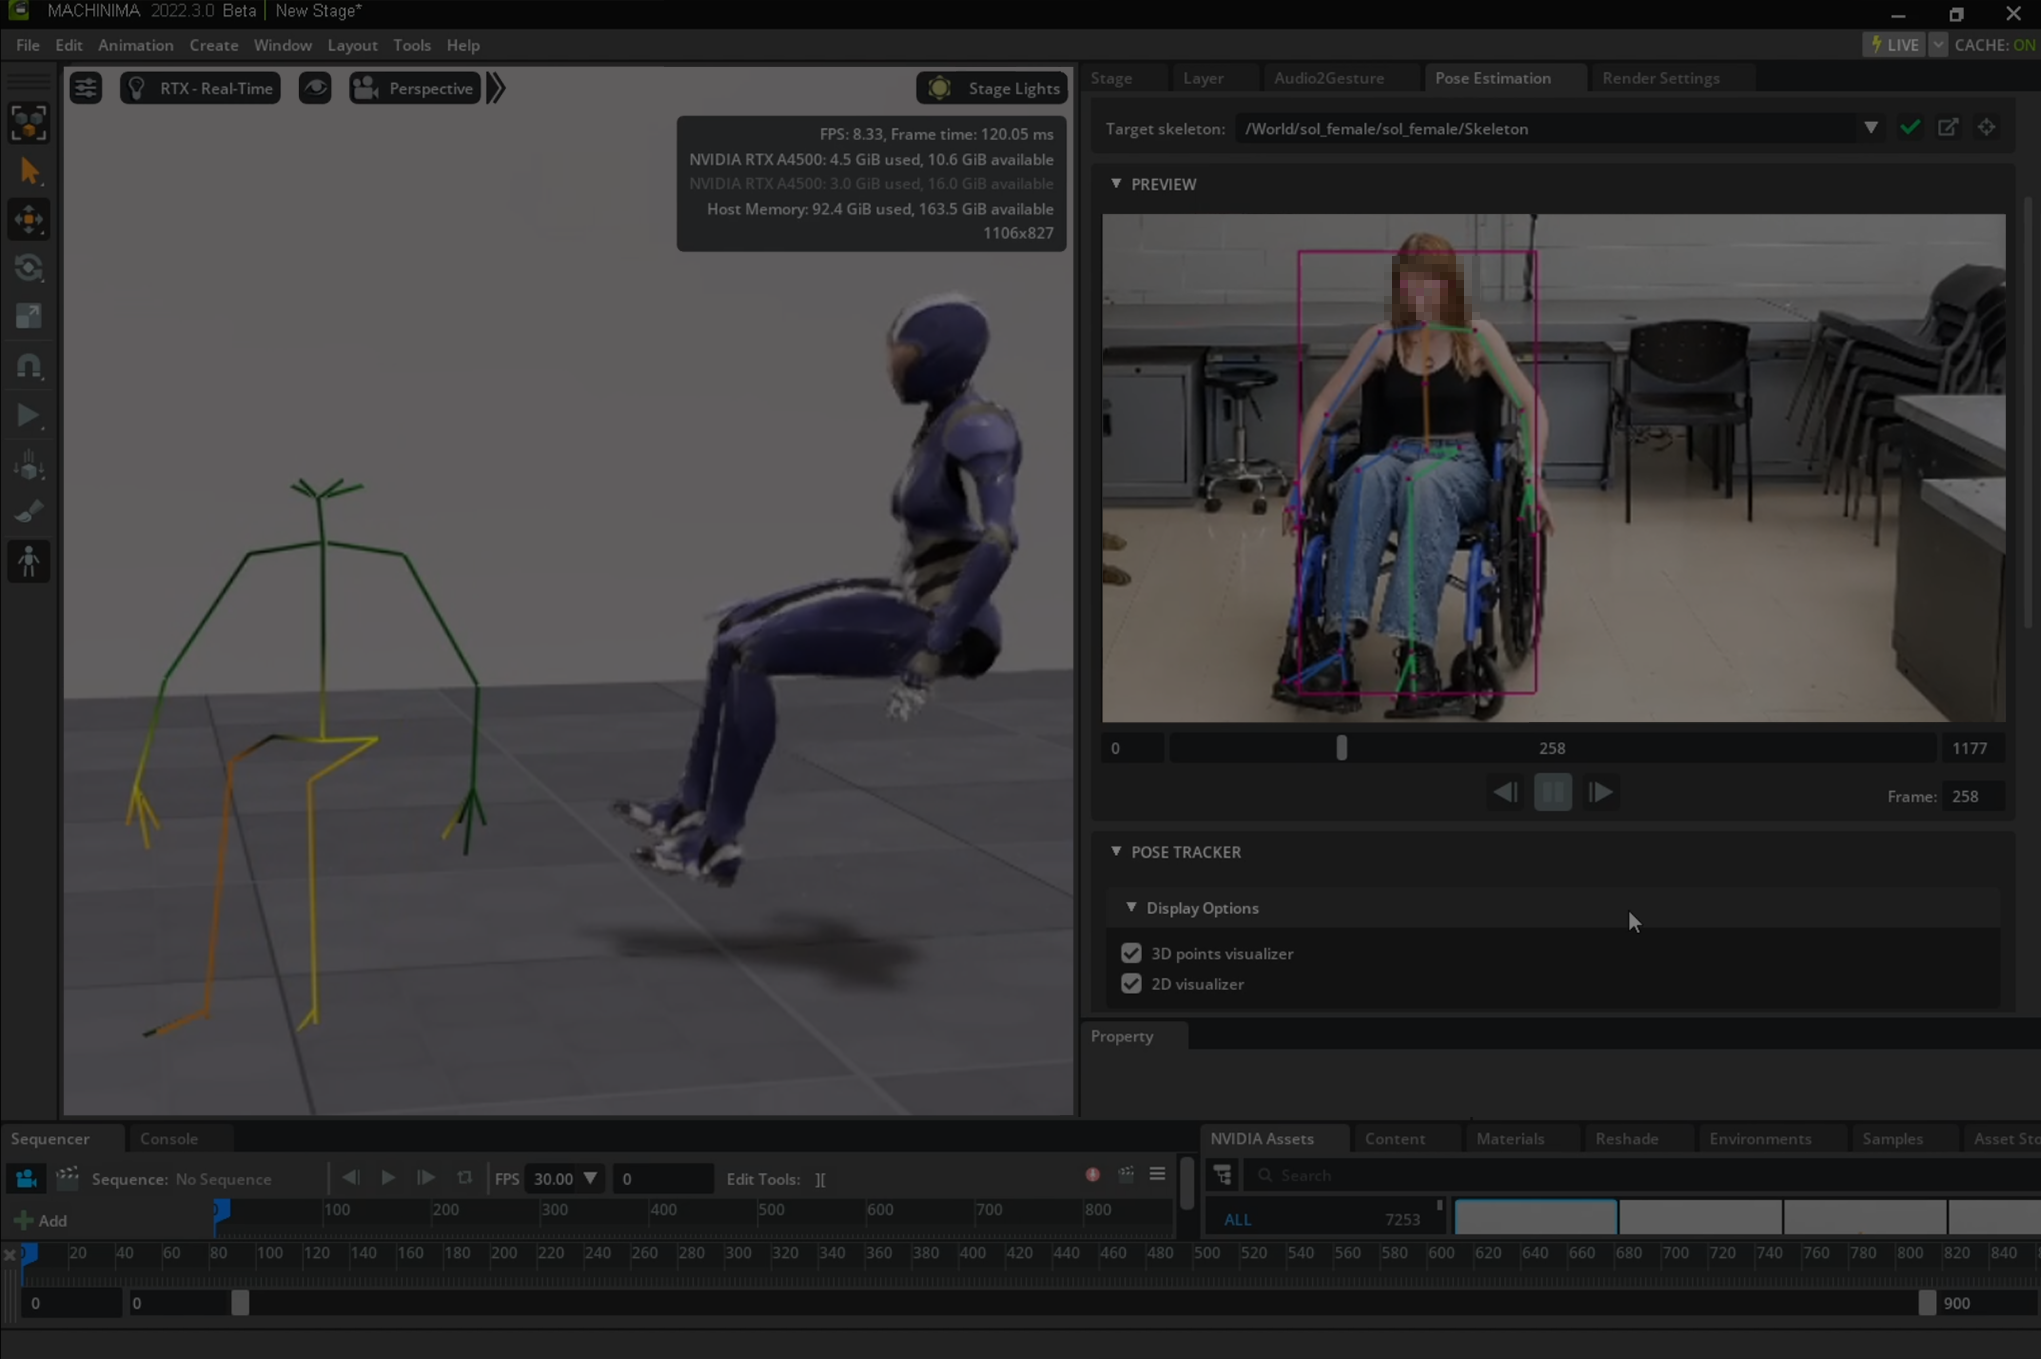Click the Scale tool icon
Image resolution: width=2041 pixels, height=1359 pixels.
[29, 316]
